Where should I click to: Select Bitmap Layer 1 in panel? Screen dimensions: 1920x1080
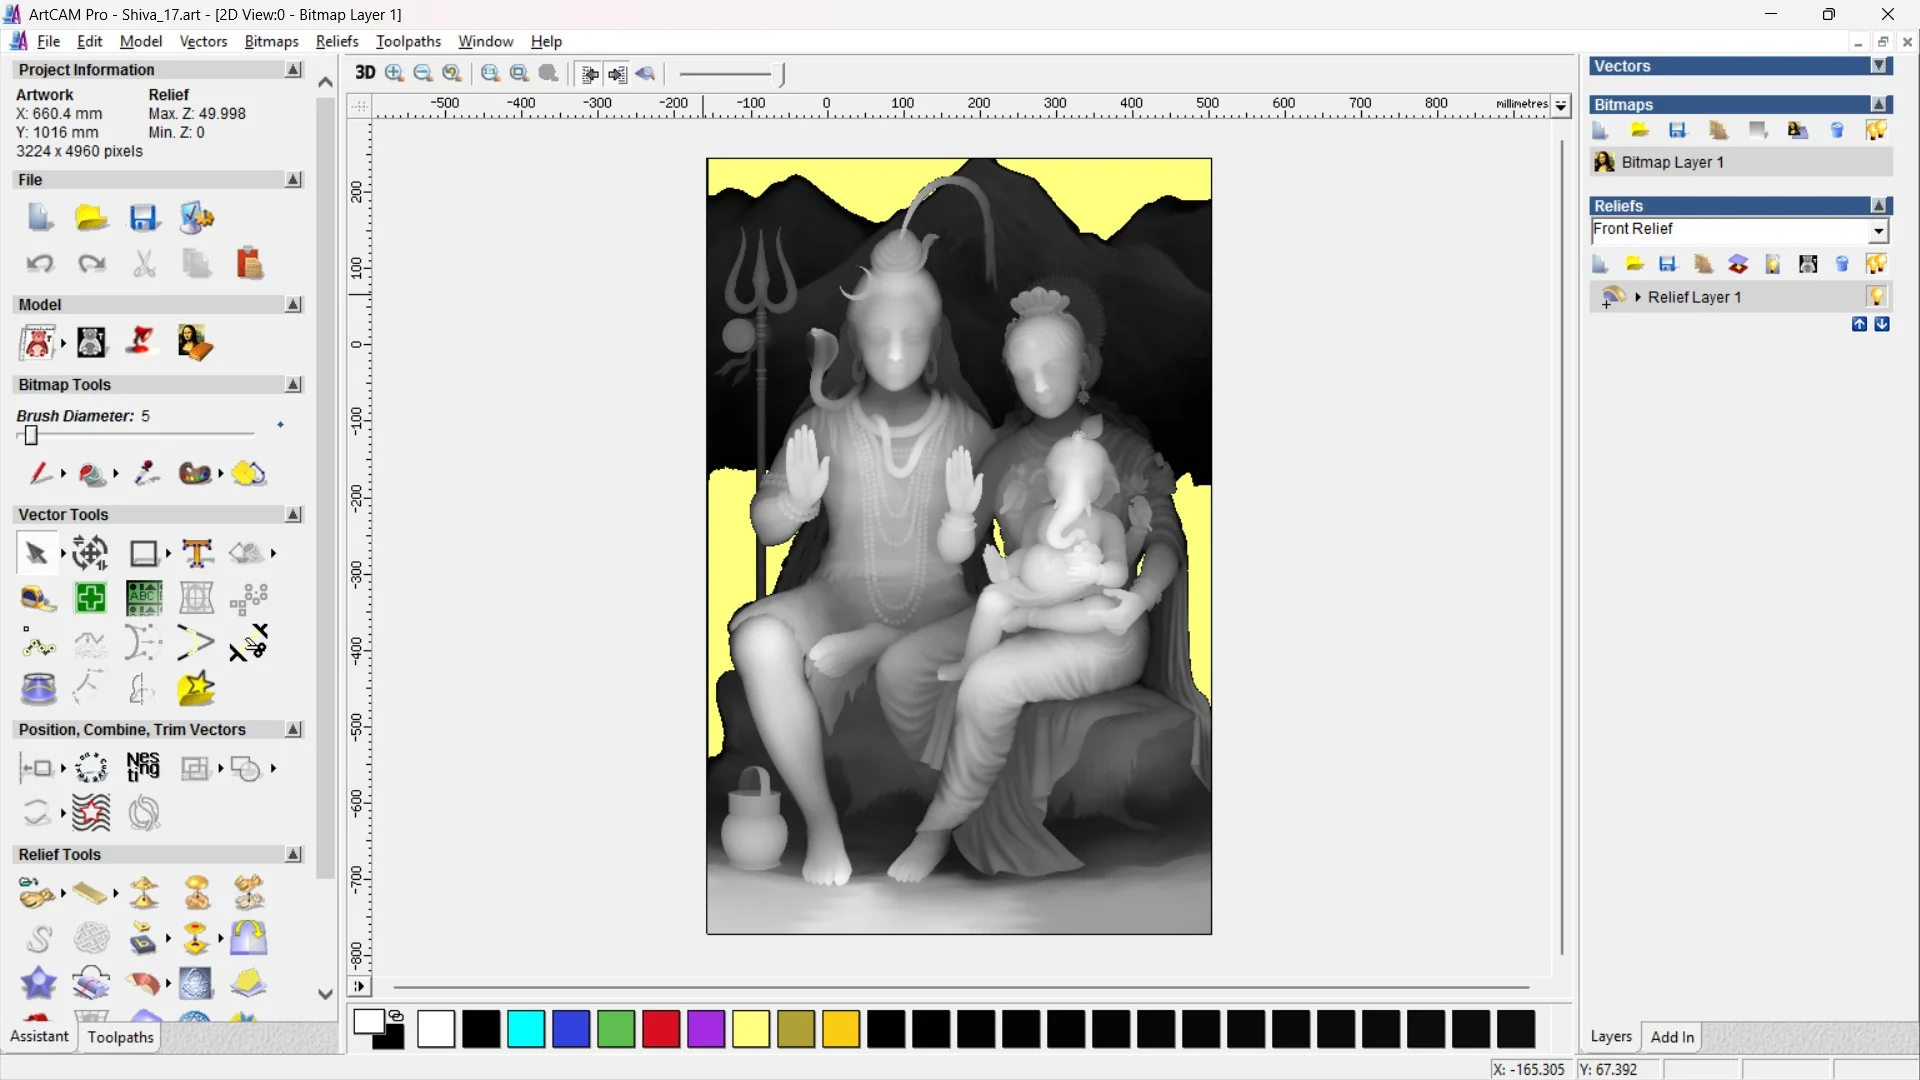[x=1672, y=162]
